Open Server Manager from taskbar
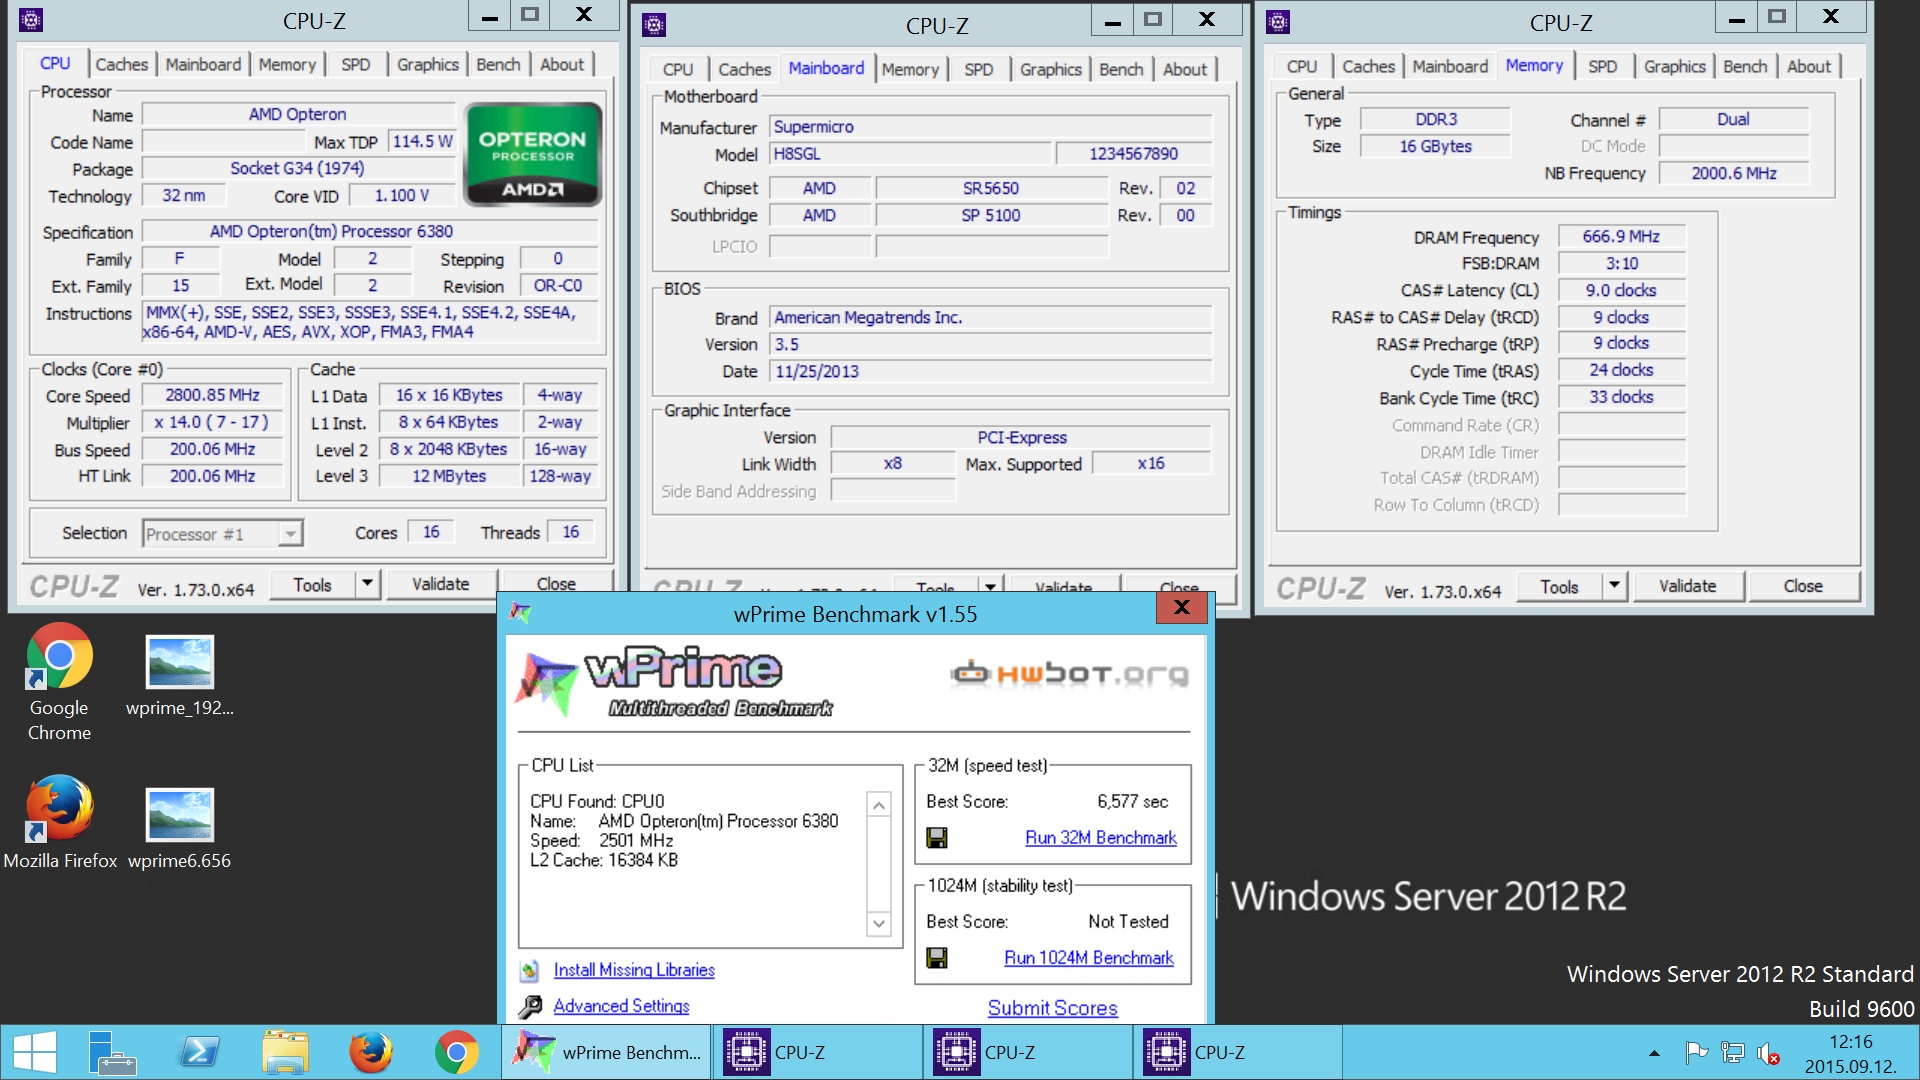The image size is (1920, 1080). 112,1052
